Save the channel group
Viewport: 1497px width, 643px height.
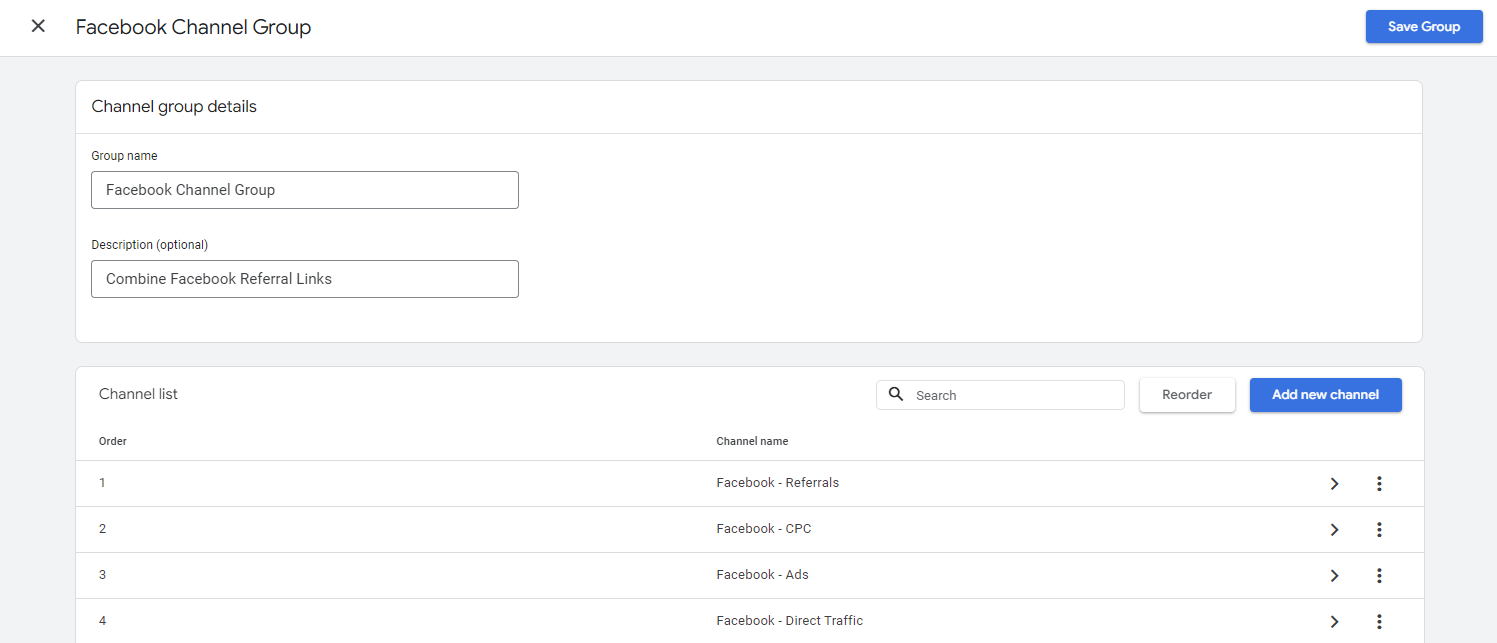point(1424,26)
